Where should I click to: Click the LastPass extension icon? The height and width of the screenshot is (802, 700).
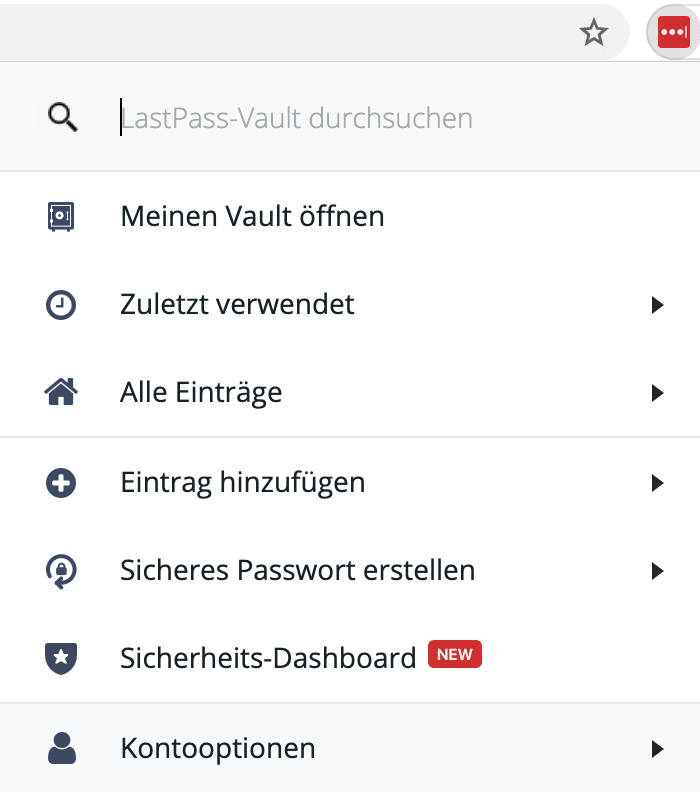pyautogui.click(x=673, y=33)
